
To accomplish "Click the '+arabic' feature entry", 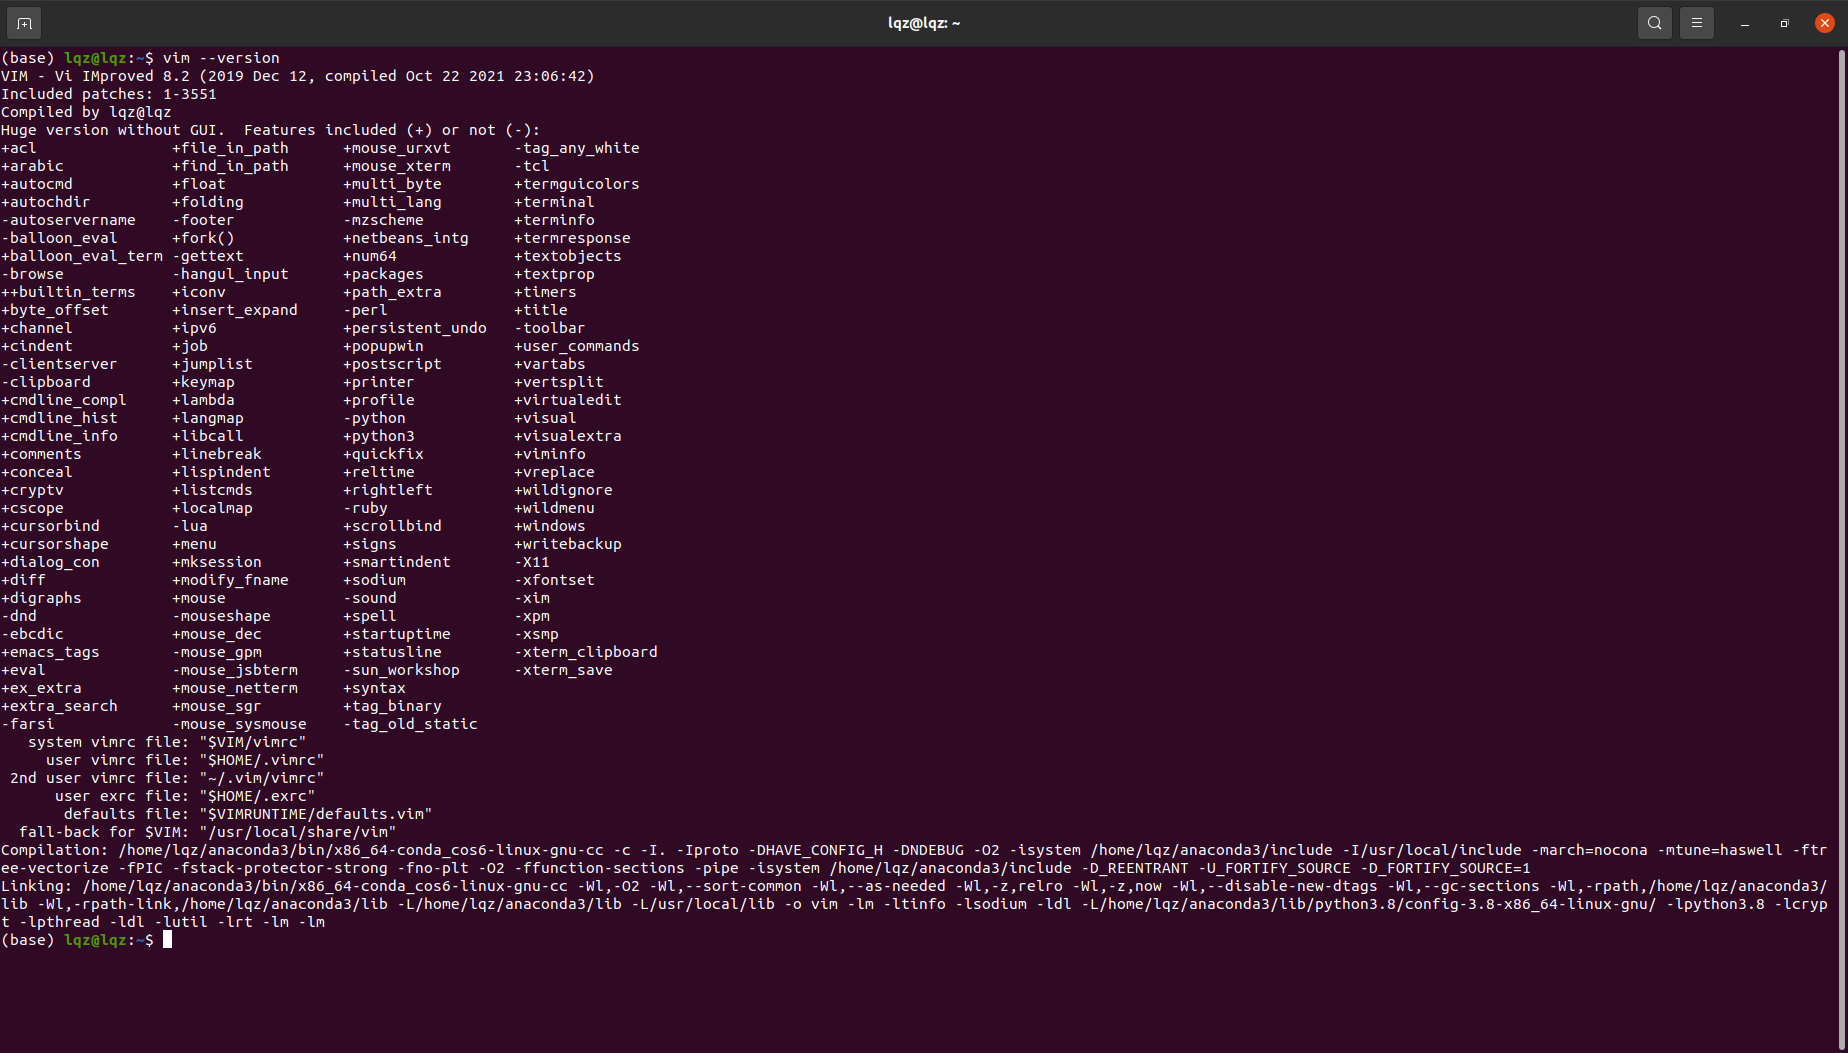I will click(32, 166).
